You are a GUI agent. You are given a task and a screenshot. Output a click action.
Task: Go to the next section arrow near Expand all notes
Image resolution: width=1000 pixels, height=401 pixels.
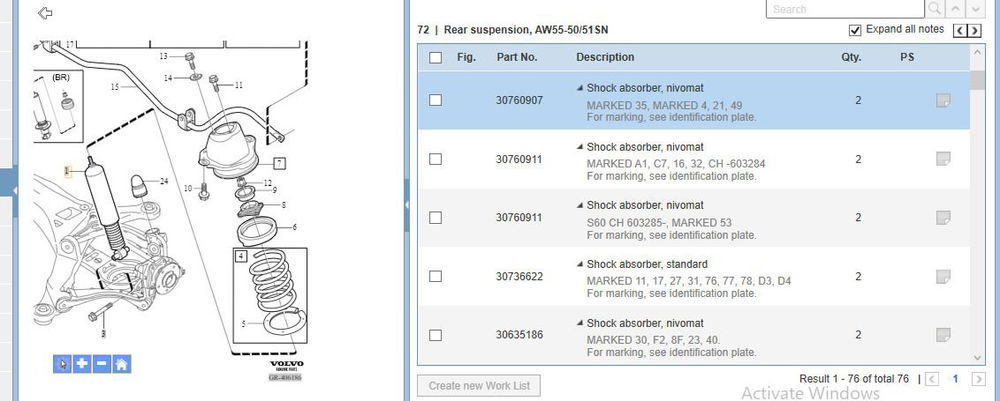coord(974,31)
